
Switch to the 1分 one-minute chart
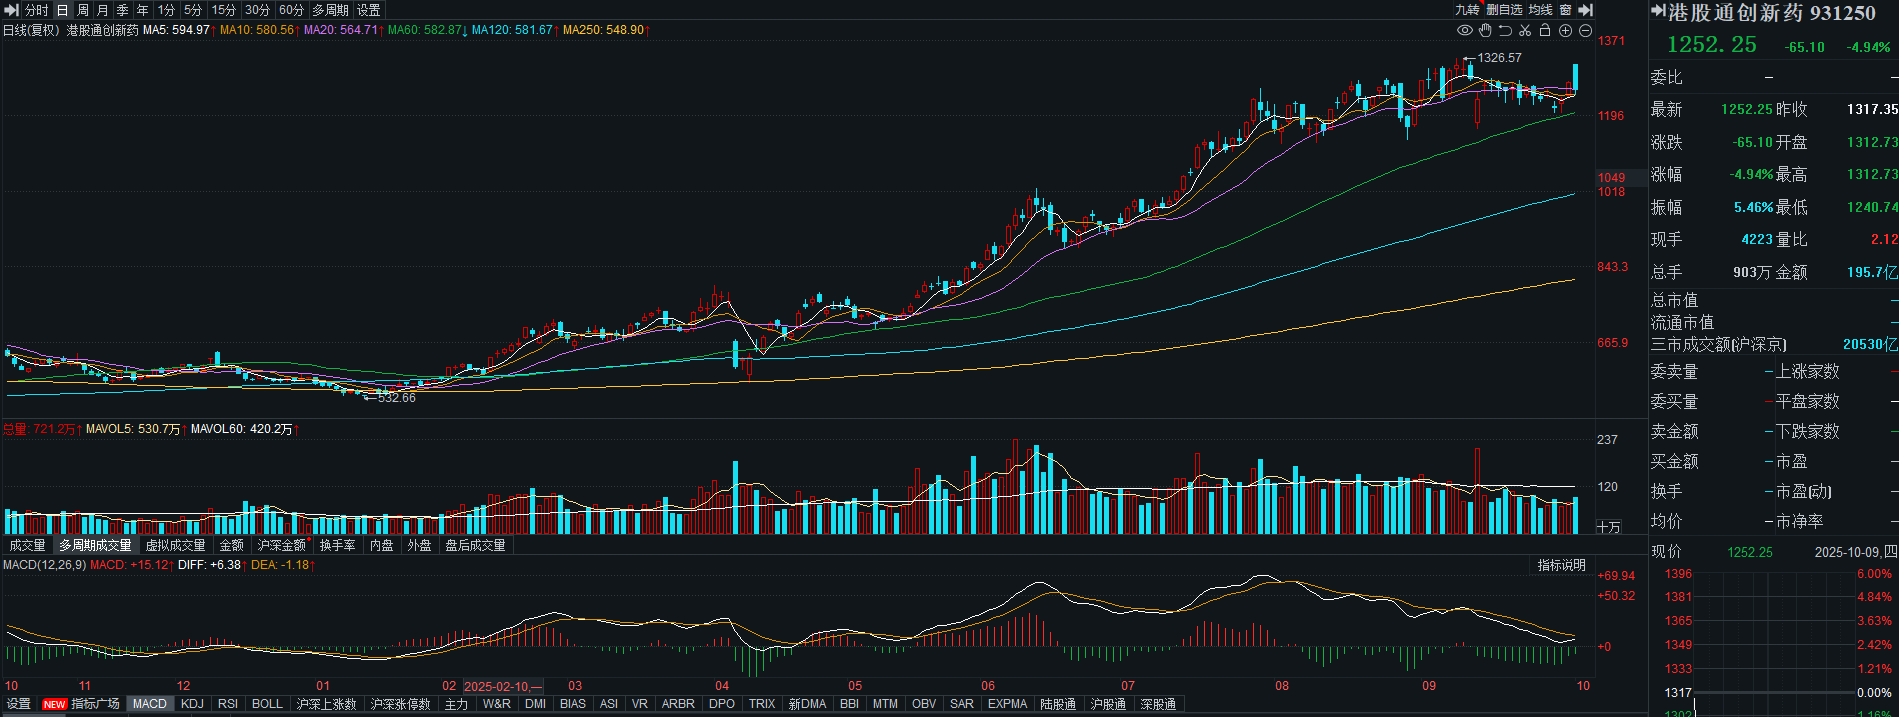[166, 10]
